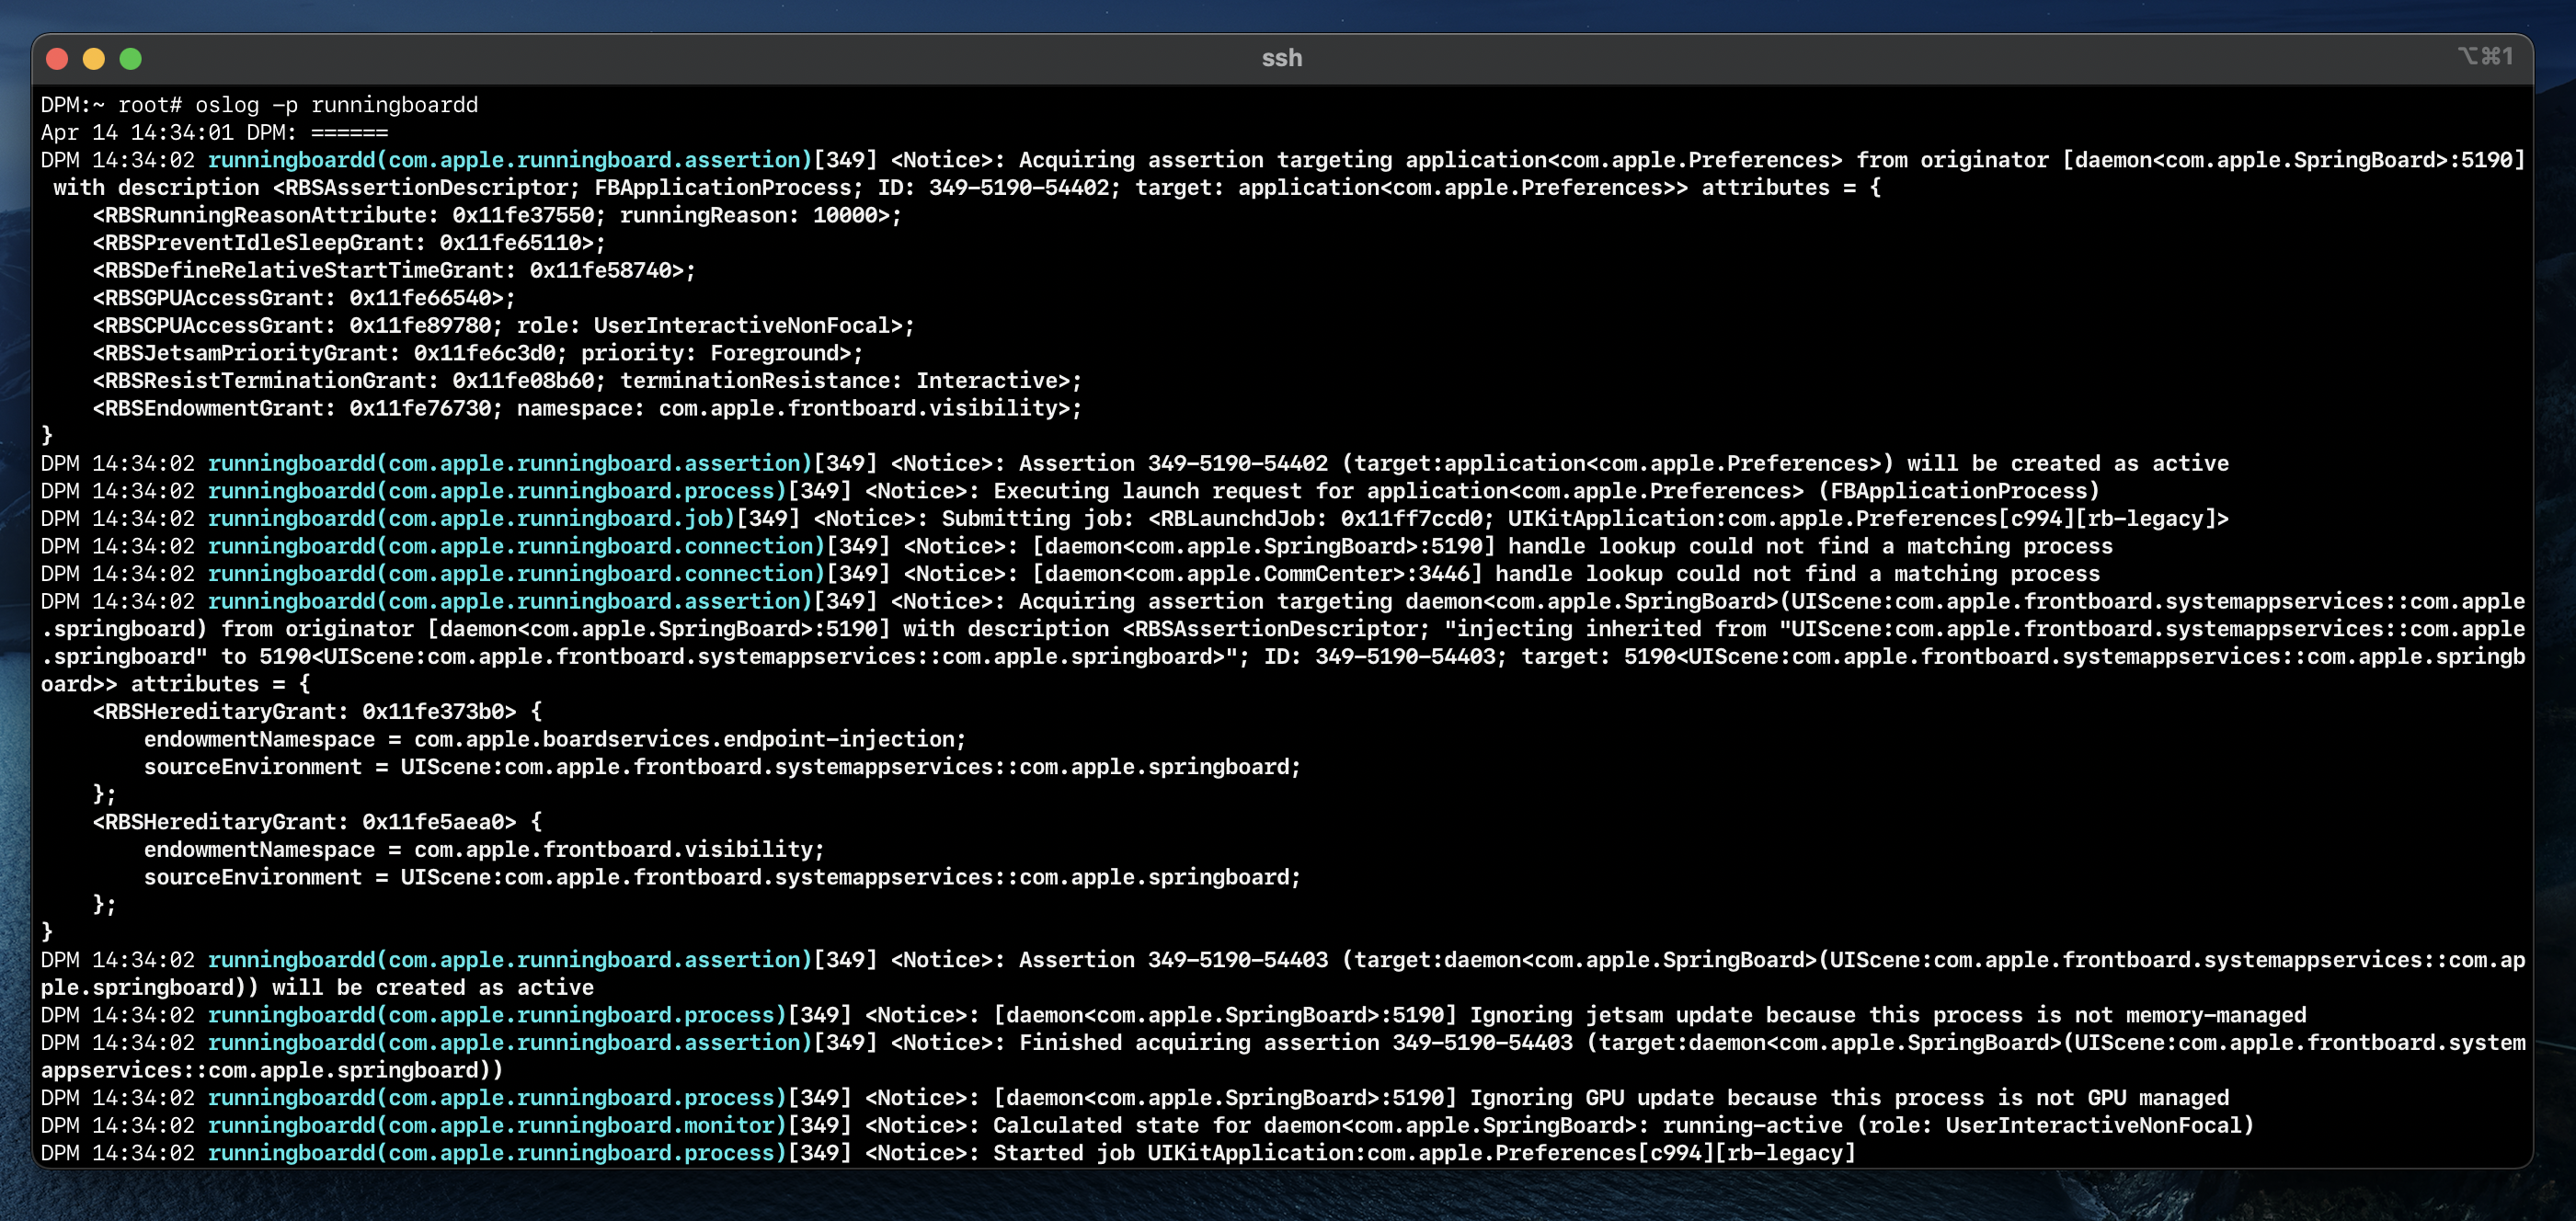This screenshot has height=1221, width=2576.
Task: Click the 'RBSEndowmentGrant: 0x11fe76730' line
Action: pyautogui.click(x=587, y=408)
